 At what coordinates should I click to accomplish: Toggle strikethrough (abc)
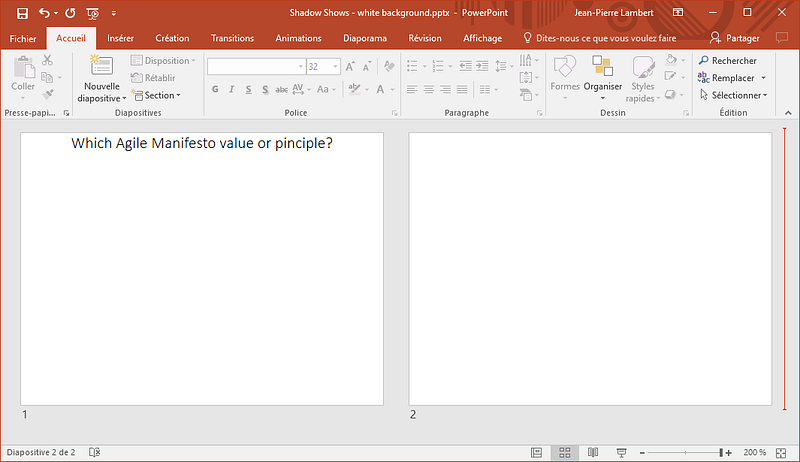coord(282,90)
